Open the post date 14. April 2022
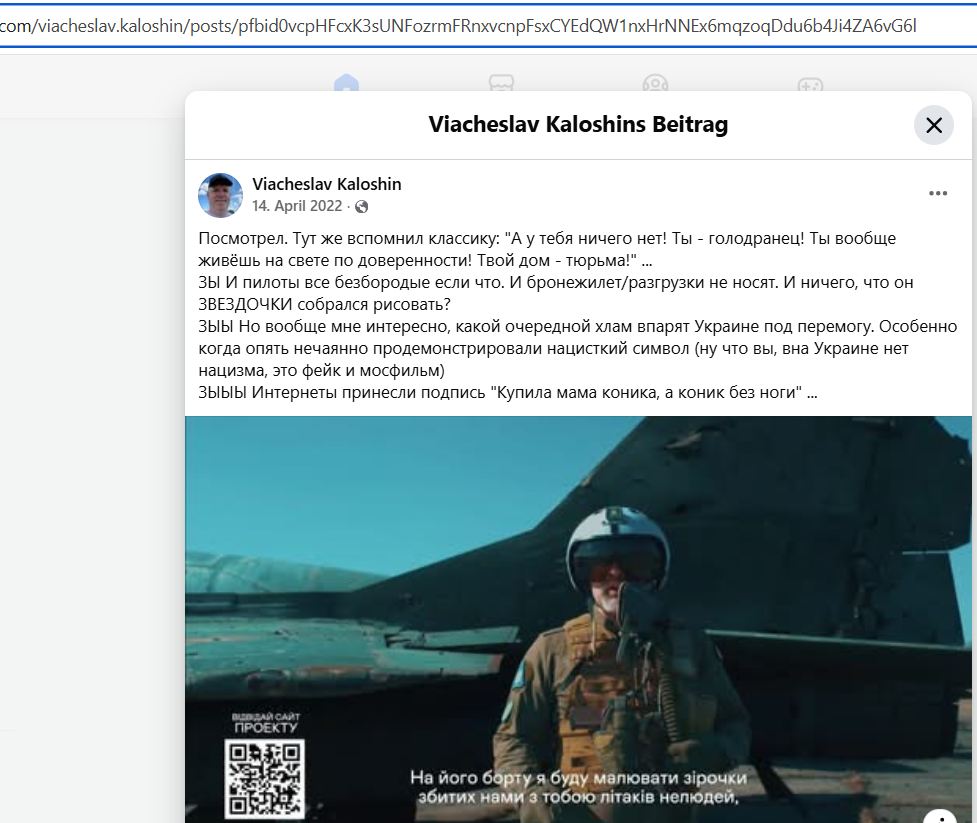 coord(297,207)
